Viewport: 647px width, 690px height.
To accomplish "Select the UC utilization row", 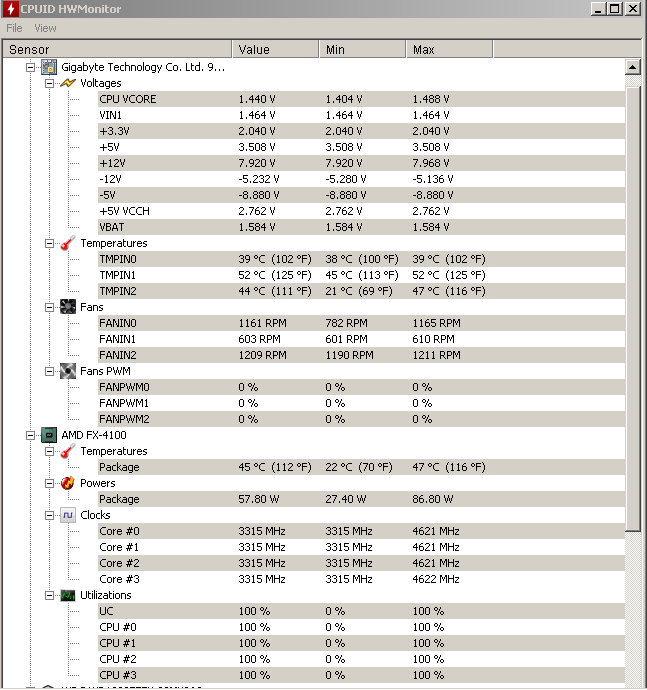I will coord(361,611).
